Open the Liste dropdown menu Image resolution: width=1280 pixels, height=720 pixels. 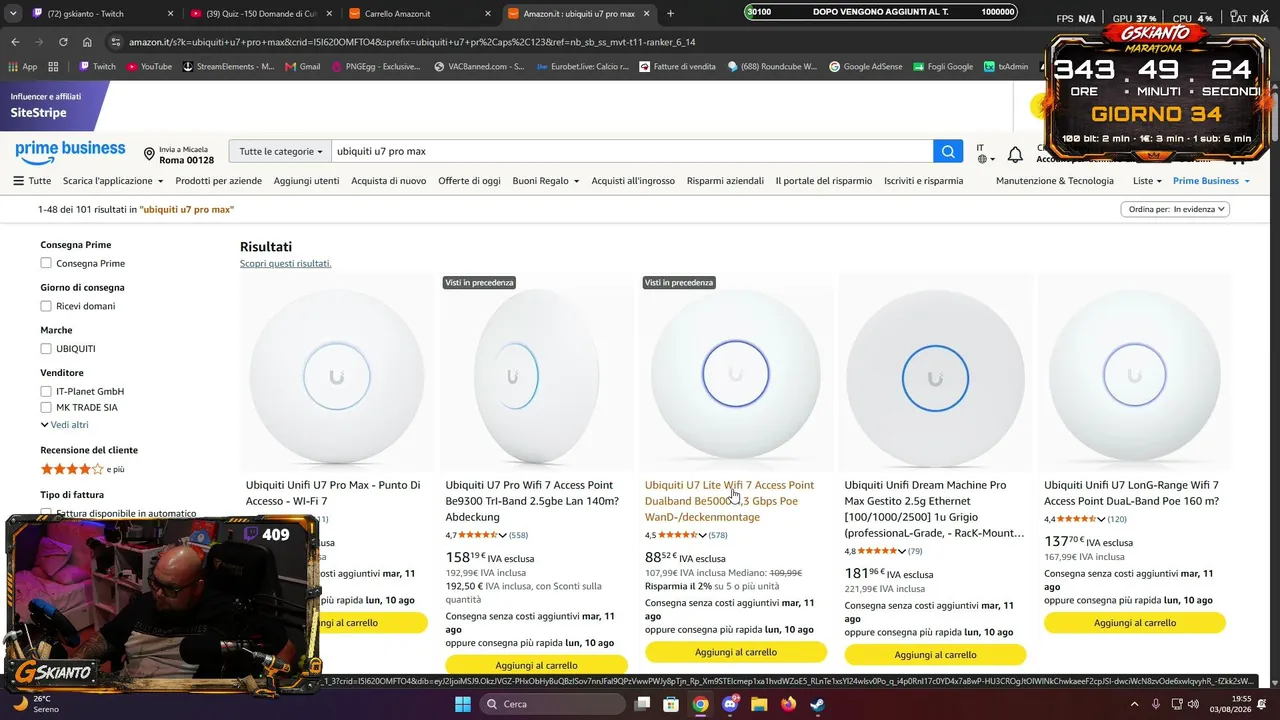[1147, 181]
